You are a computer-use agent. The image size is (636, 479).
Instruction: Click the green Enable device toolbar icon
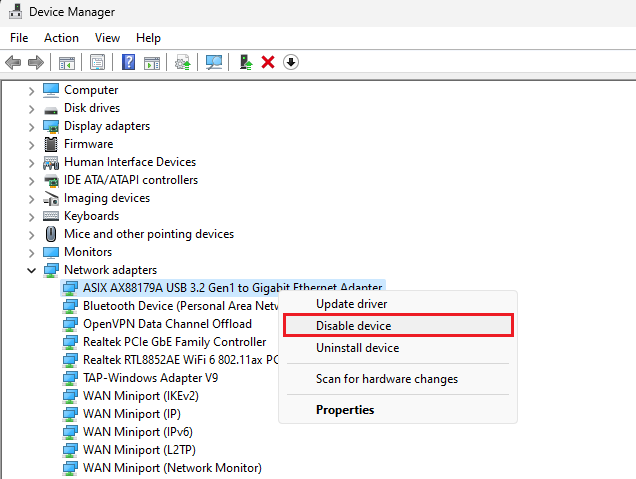click(x=245, y=62)
